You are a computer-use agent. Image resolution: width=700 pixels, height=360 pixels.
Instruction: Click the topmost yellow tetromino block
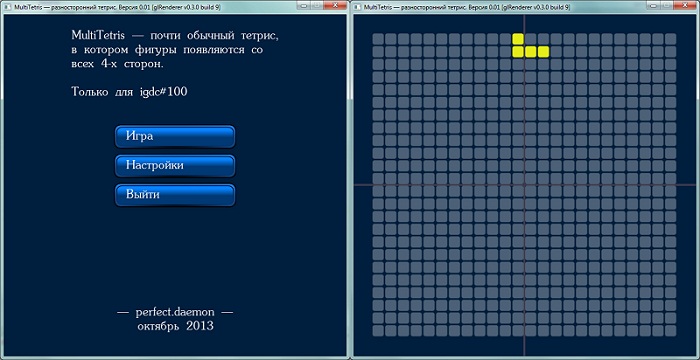518,39
